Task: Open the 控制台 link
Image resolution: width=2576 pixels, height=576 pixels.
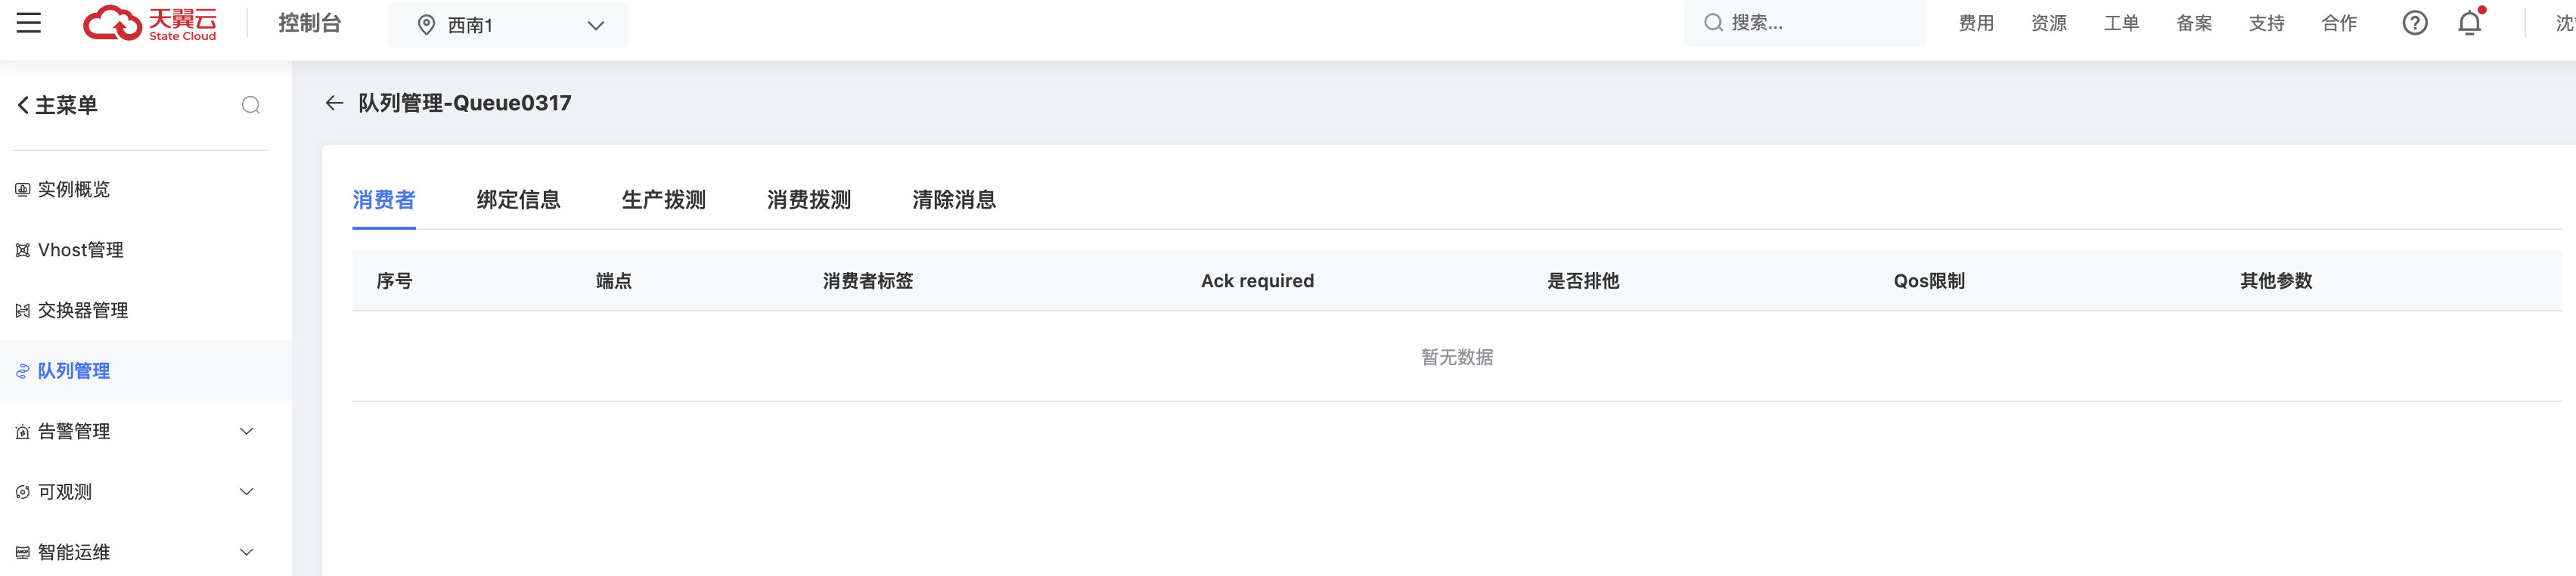Action: 310,23
